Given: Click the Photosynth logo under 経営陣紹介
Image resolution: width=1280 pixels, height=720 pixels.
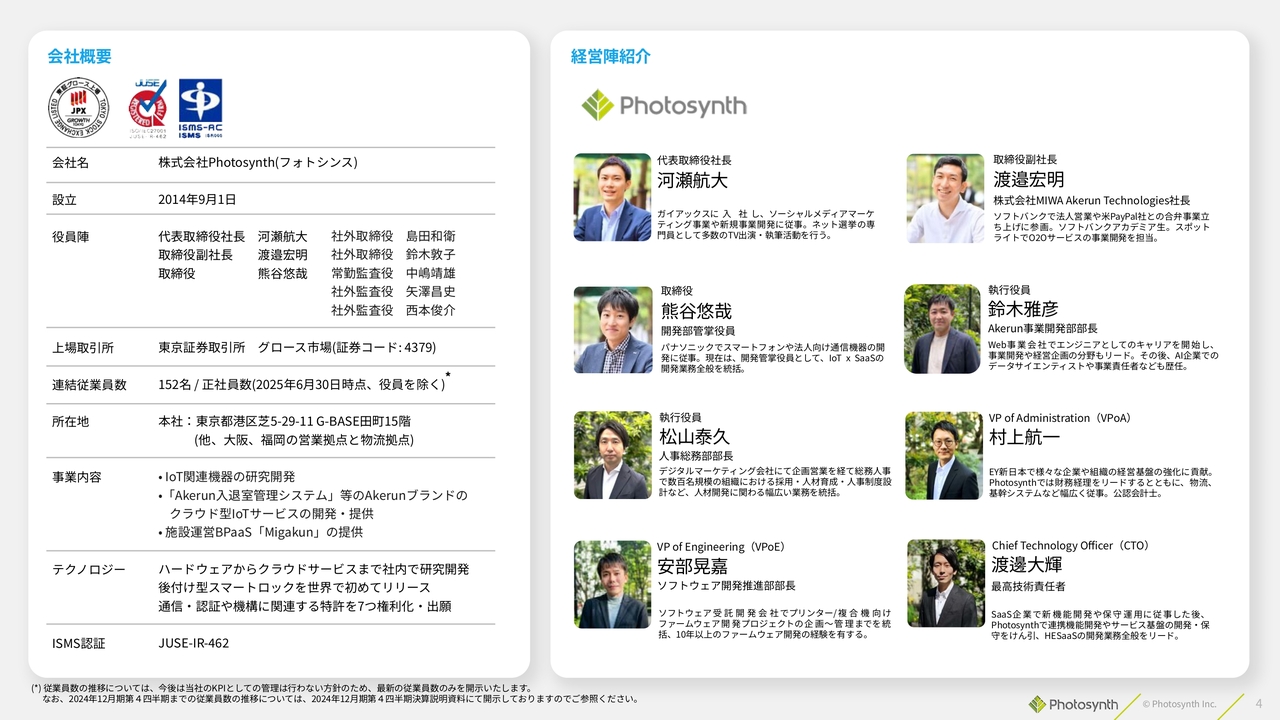Looking at the screenshot, I should click(664, 105).
